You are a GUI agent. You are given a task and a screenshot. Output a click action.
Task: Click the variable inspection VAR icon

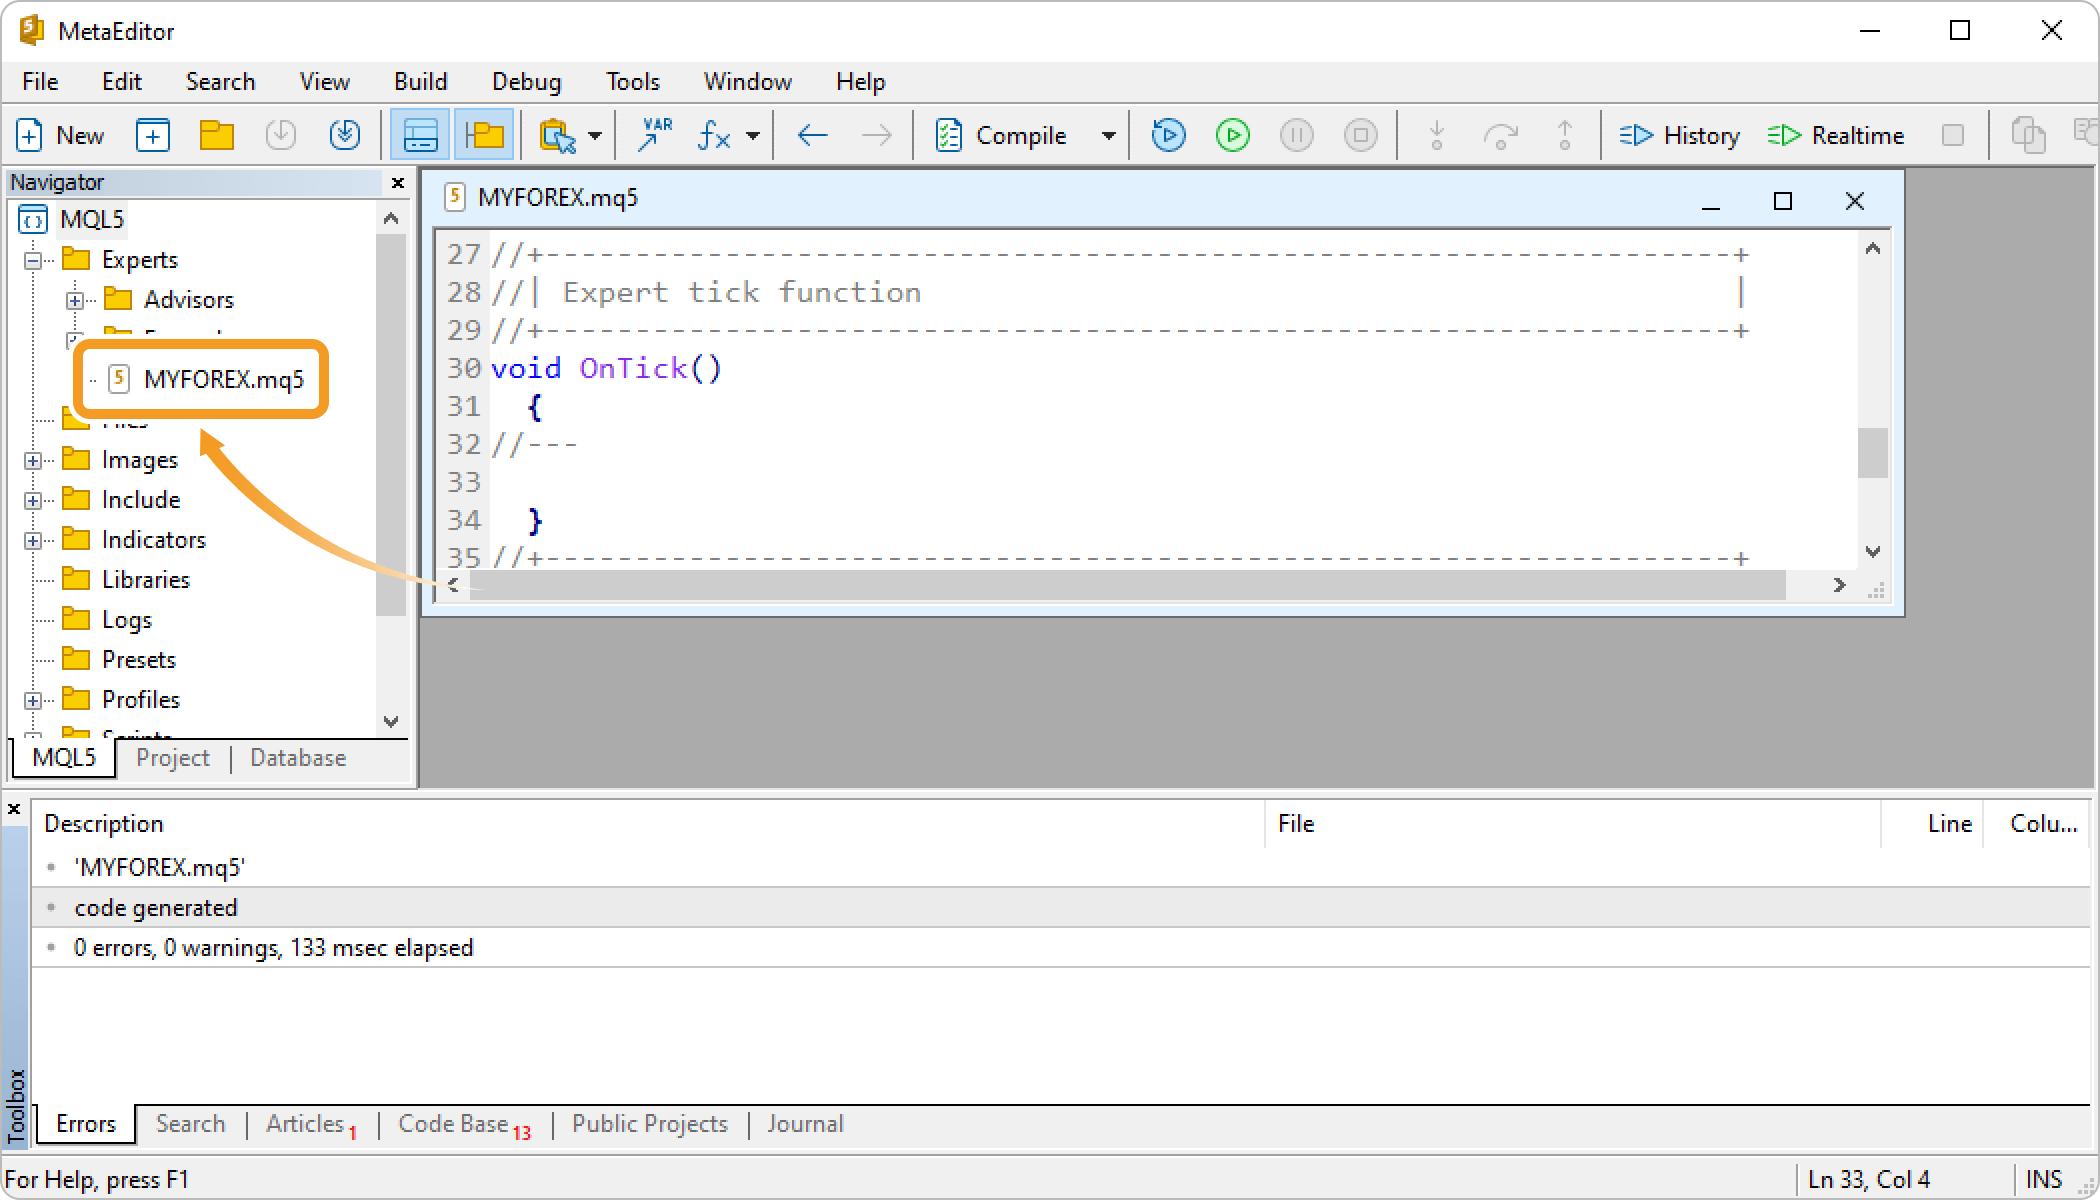coord(656,134)
